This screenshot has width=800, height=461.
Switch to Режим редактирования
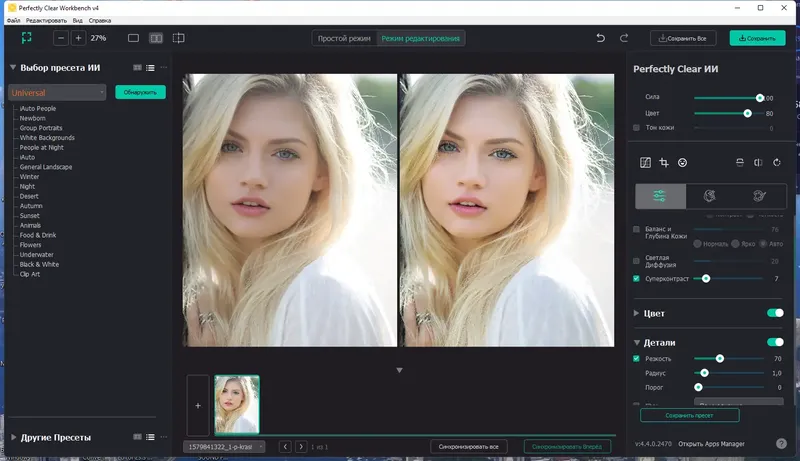pyautogui.click(x=420, y=38)
